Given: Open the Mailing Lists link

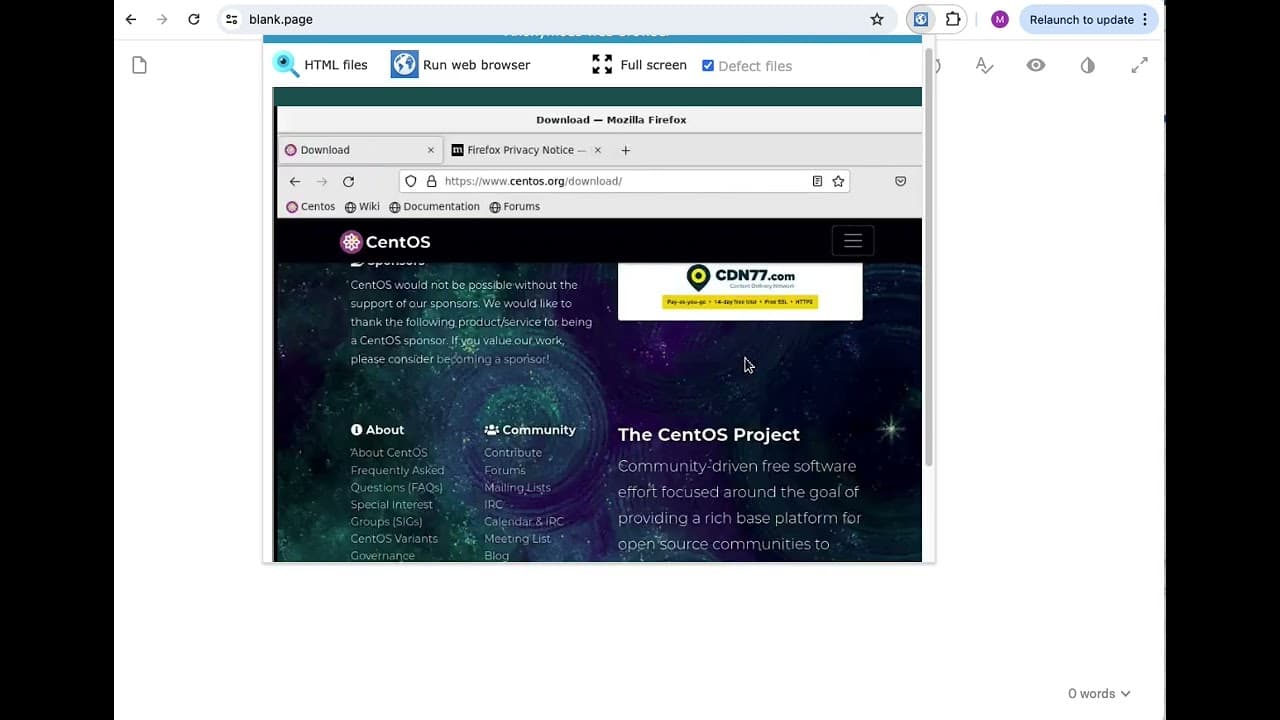Looking at the screenshot, I should pos(517,487).
